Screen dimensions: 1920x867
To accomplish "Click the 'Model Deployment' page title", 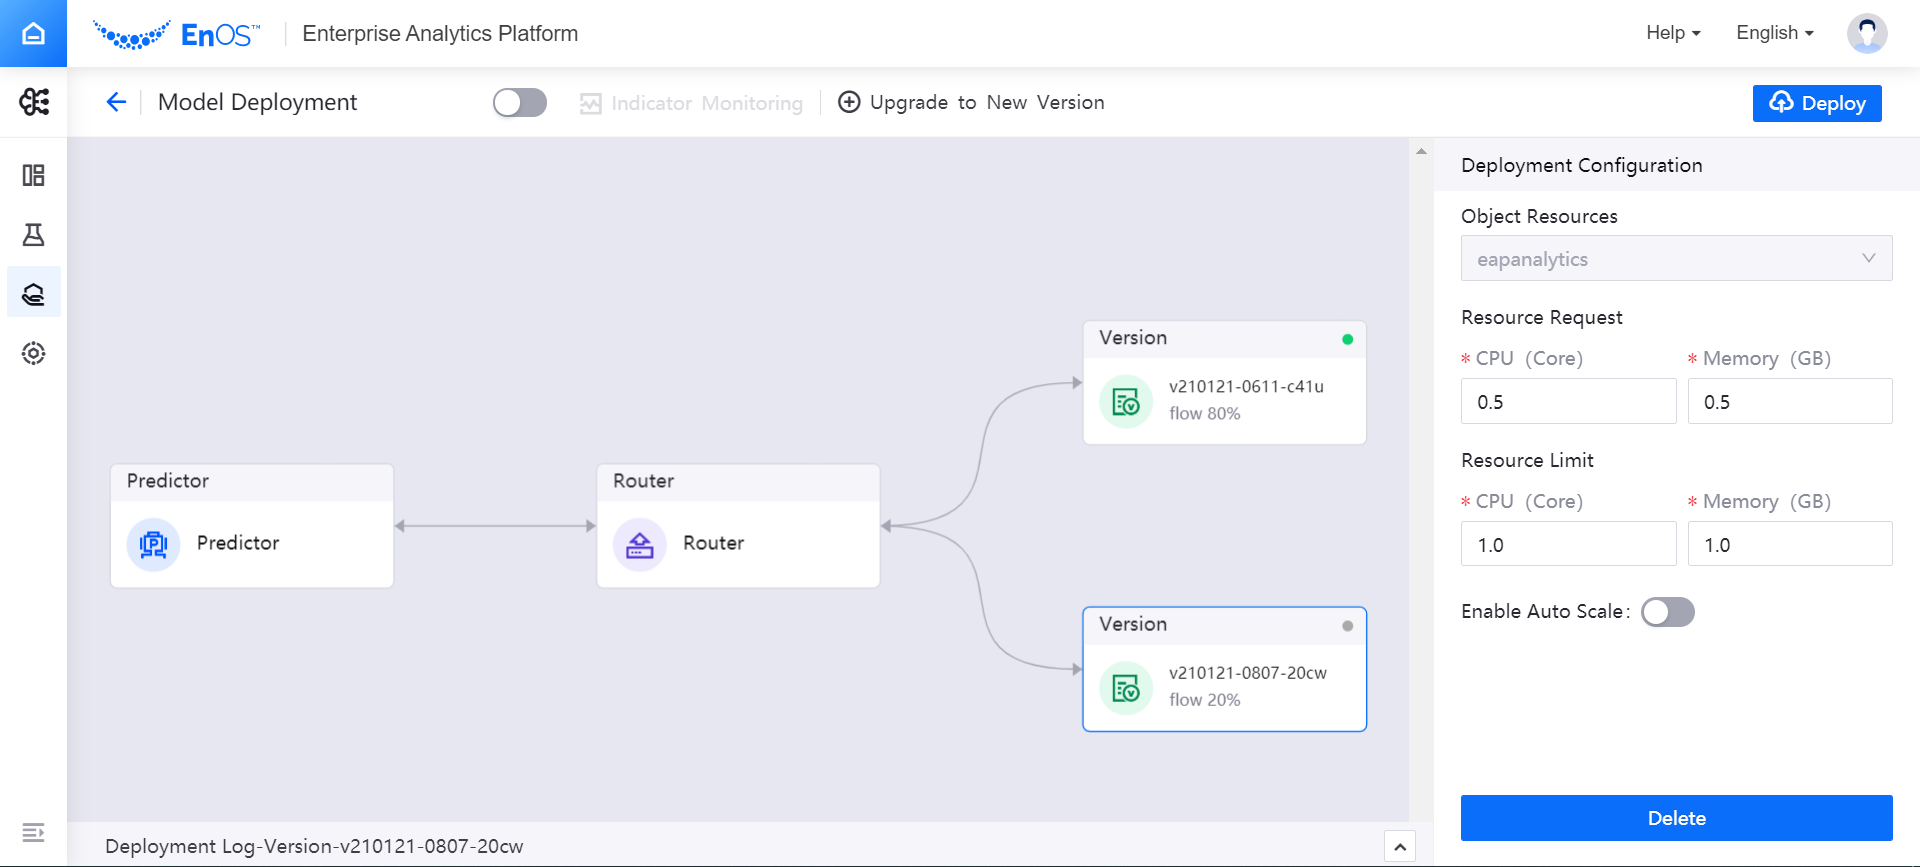I will click(257, 102).
